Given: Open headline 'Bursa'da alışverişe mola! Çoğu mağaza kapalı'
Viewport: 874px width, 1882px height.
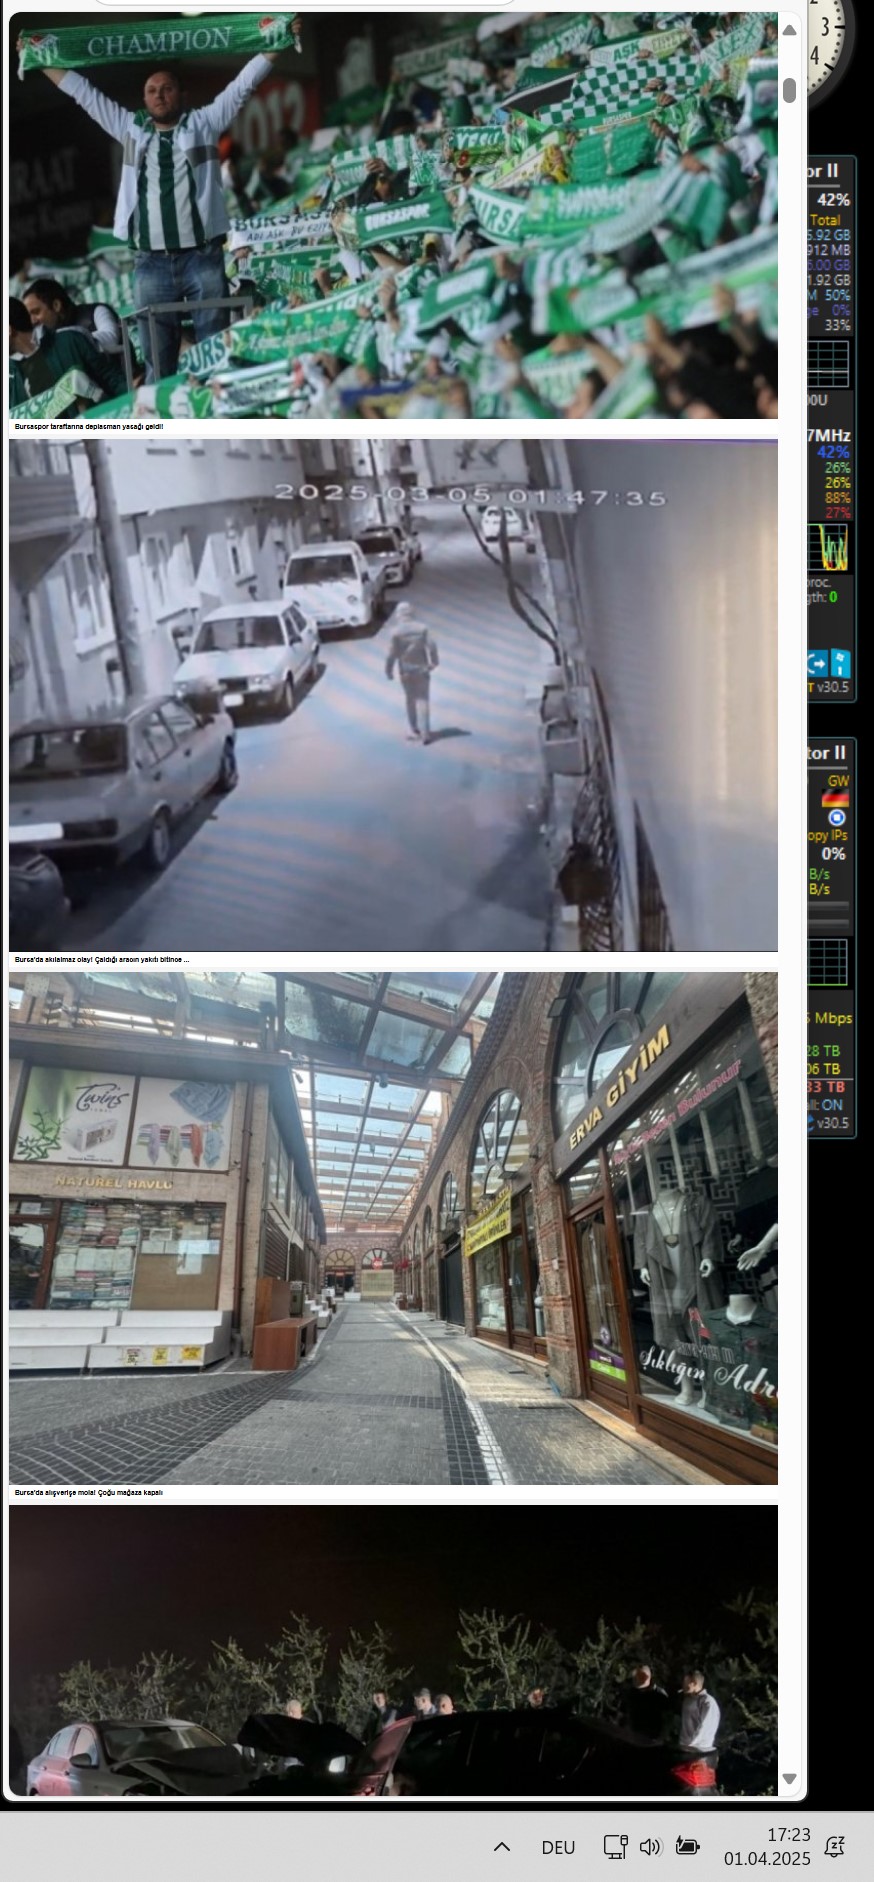Looking at the screenshot, I should click(88, 1493).
